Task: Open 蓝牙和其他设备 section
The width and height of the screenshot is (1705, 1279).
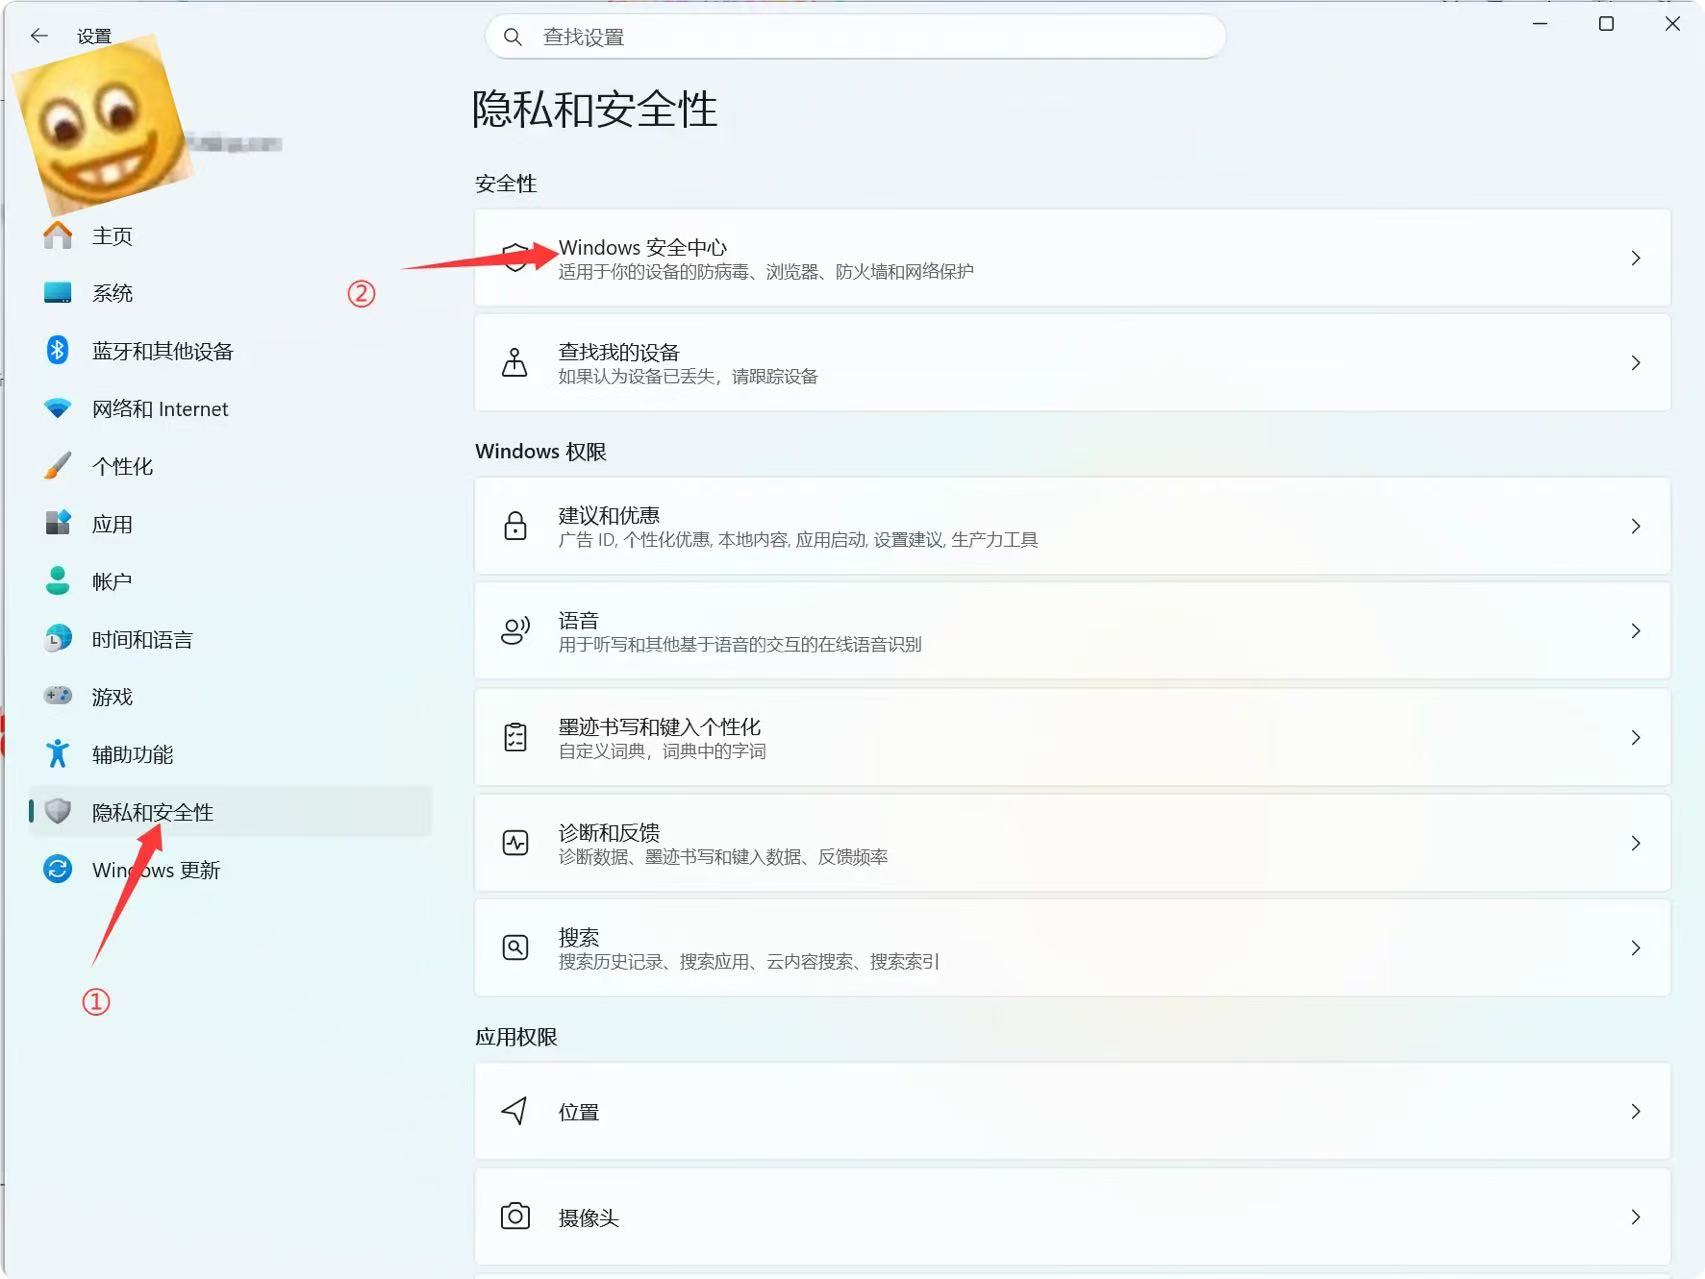Action: pos(163,351)
